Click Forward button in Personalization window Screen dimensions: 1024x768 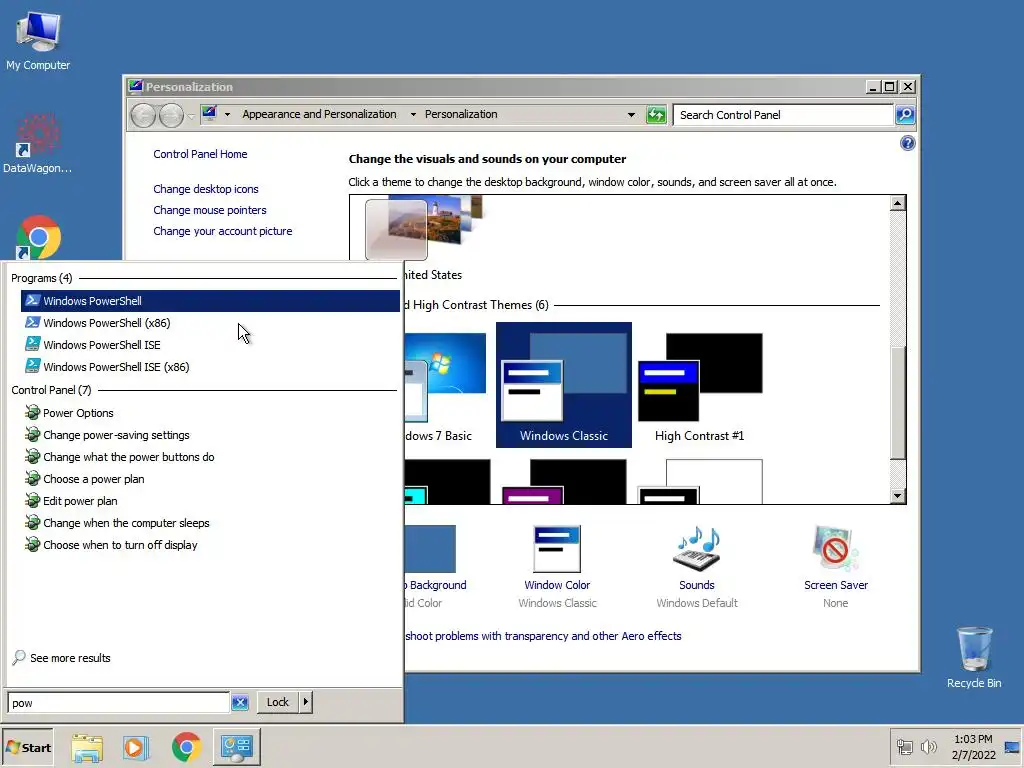point(171,116)
